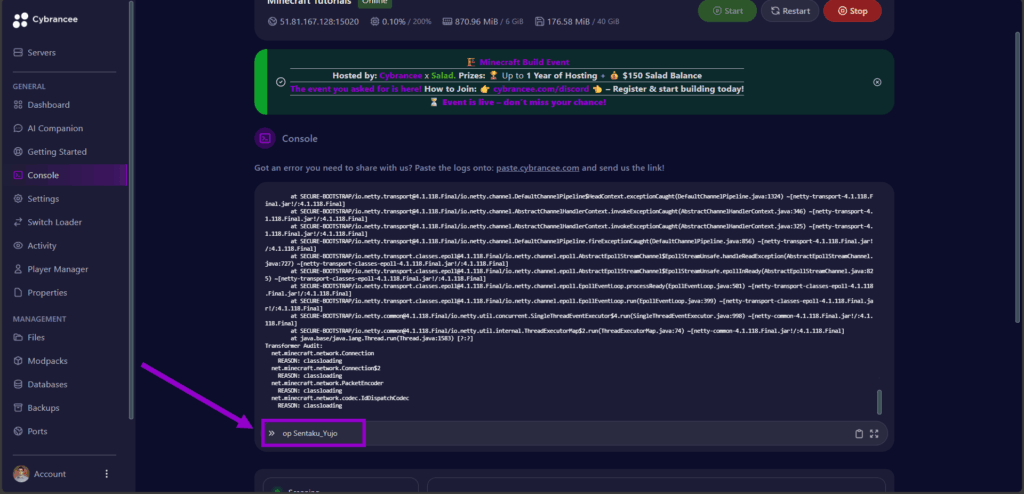
Task: Open Player Manager
Action: [57, 269]
